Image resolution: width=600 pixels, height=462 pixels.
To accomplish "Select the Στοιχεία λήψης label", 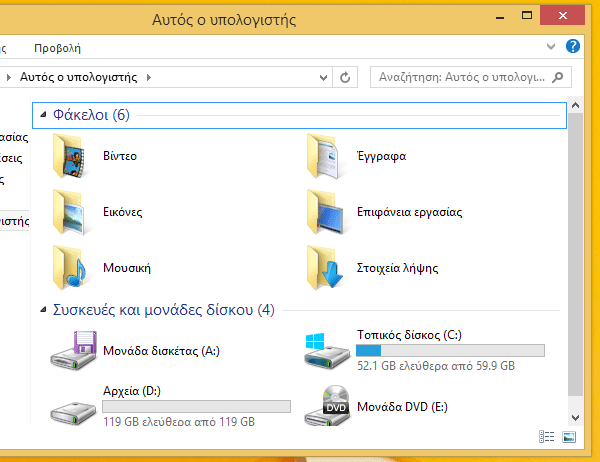I will coord(398,268).
